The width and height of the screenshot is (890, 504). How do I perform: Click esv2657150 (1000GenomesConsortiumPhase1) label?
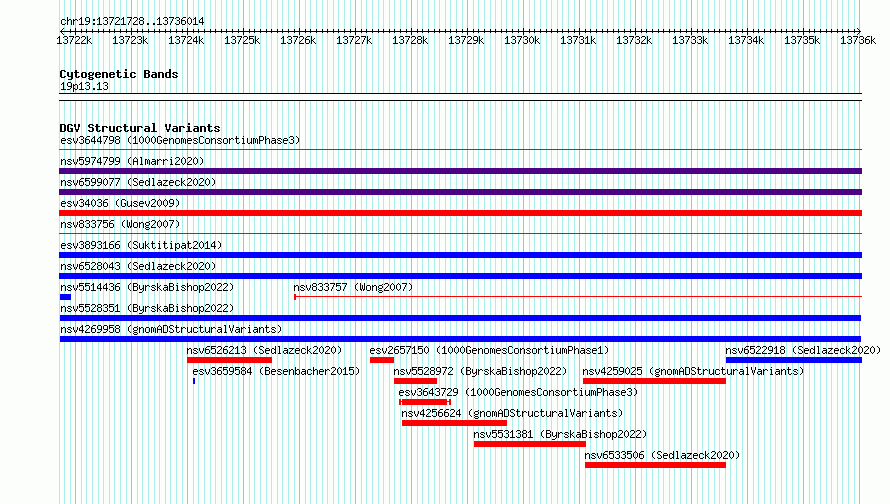pyautogui.click(x=489, y=350)
